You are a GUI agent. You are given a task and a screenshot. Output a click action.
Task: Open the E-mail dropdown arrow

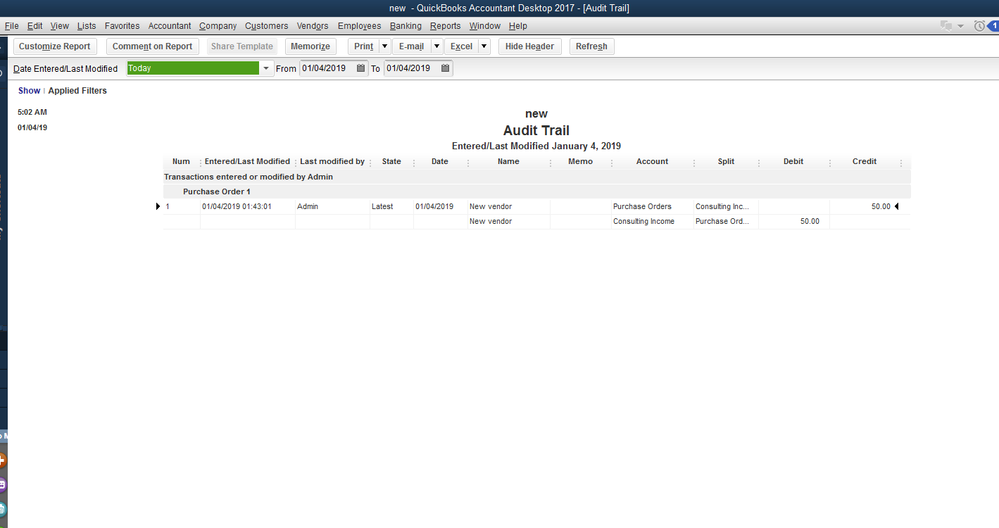click(x=436, y=46)
